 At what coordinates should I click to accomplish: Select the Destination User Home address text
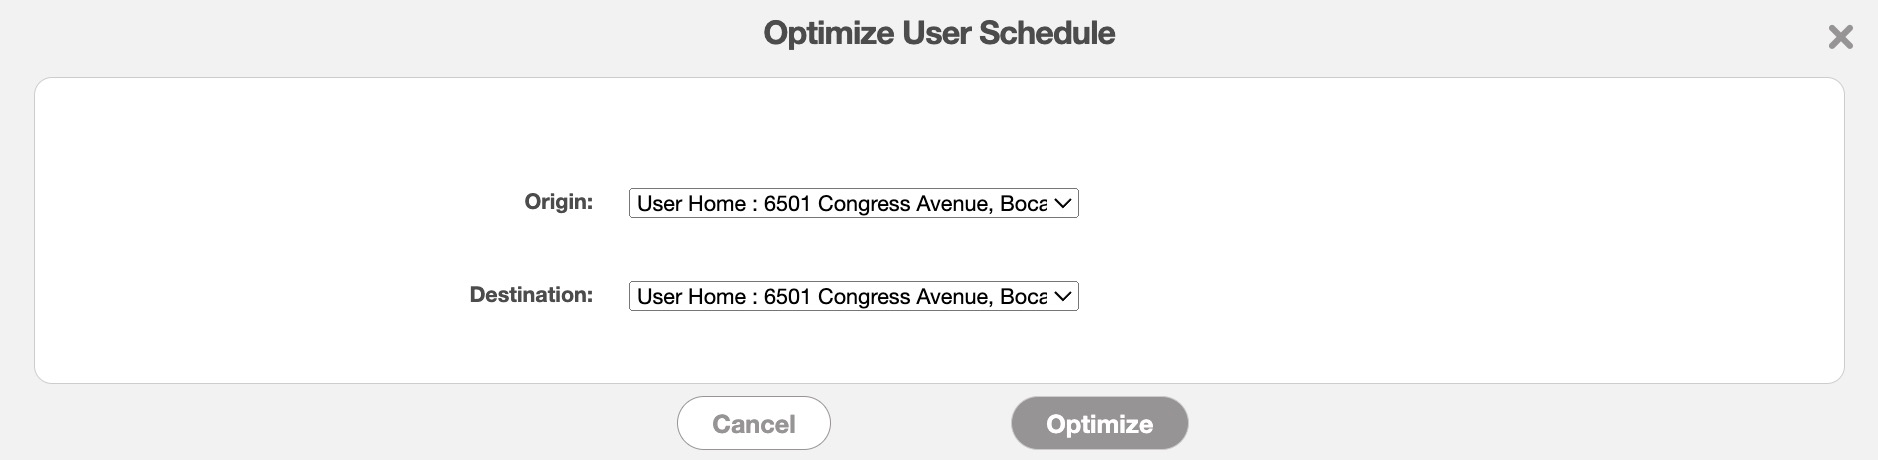(x=840, y=296)
